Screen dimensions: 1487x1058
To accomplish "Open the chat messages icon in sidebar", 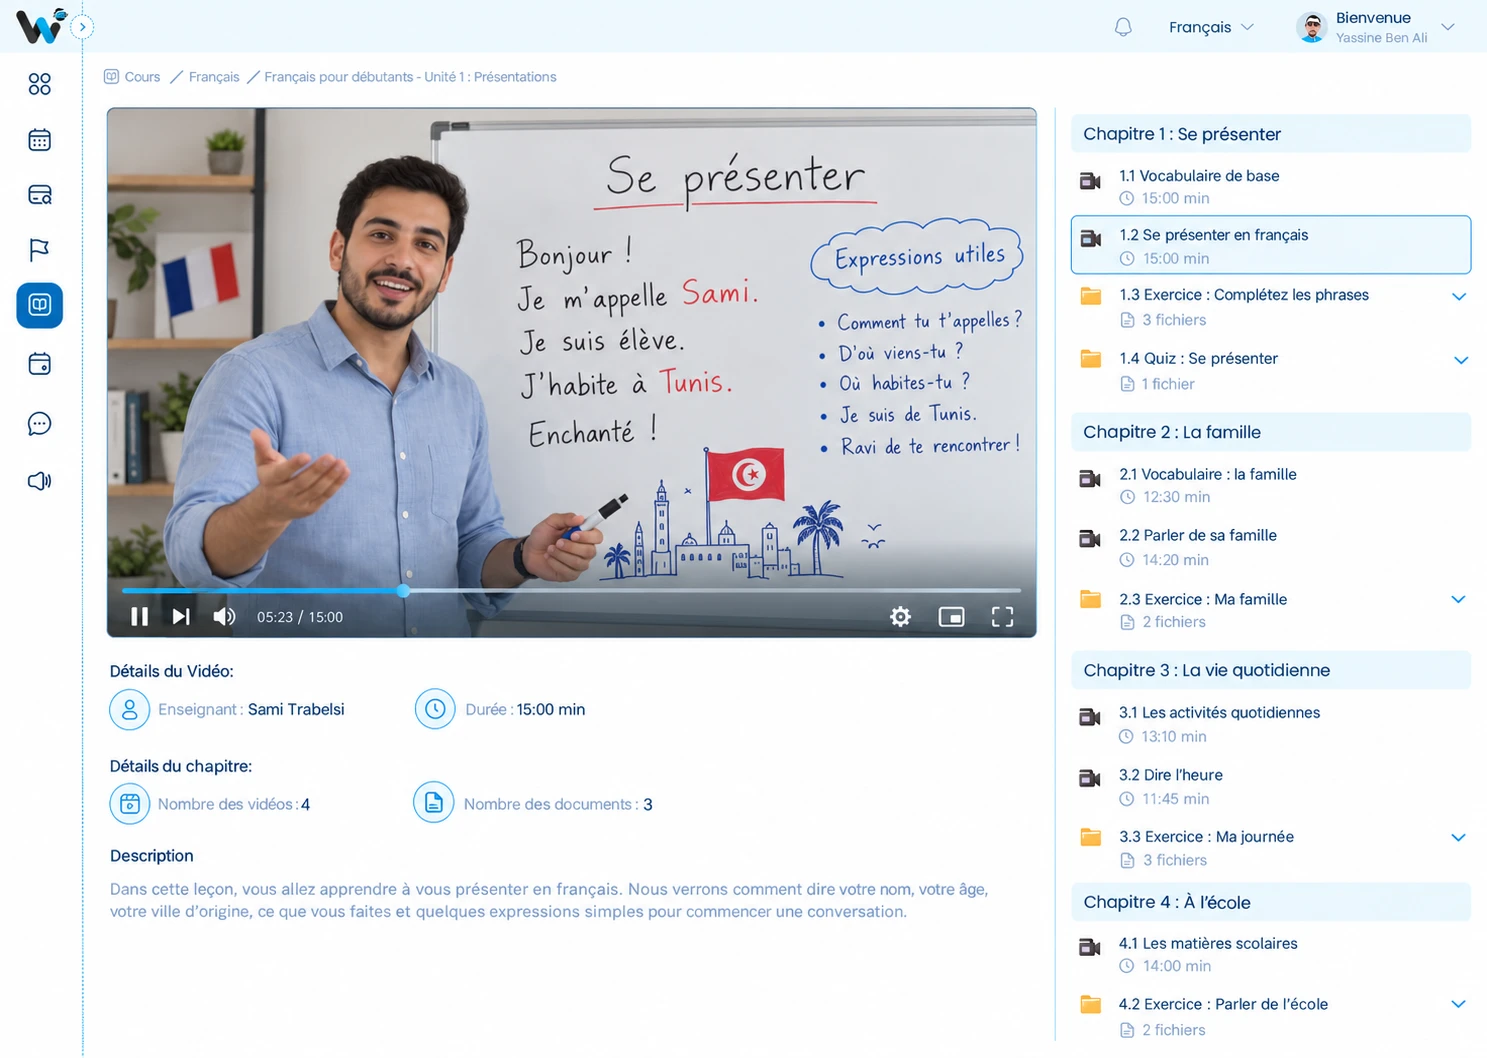I will point(40,424).
